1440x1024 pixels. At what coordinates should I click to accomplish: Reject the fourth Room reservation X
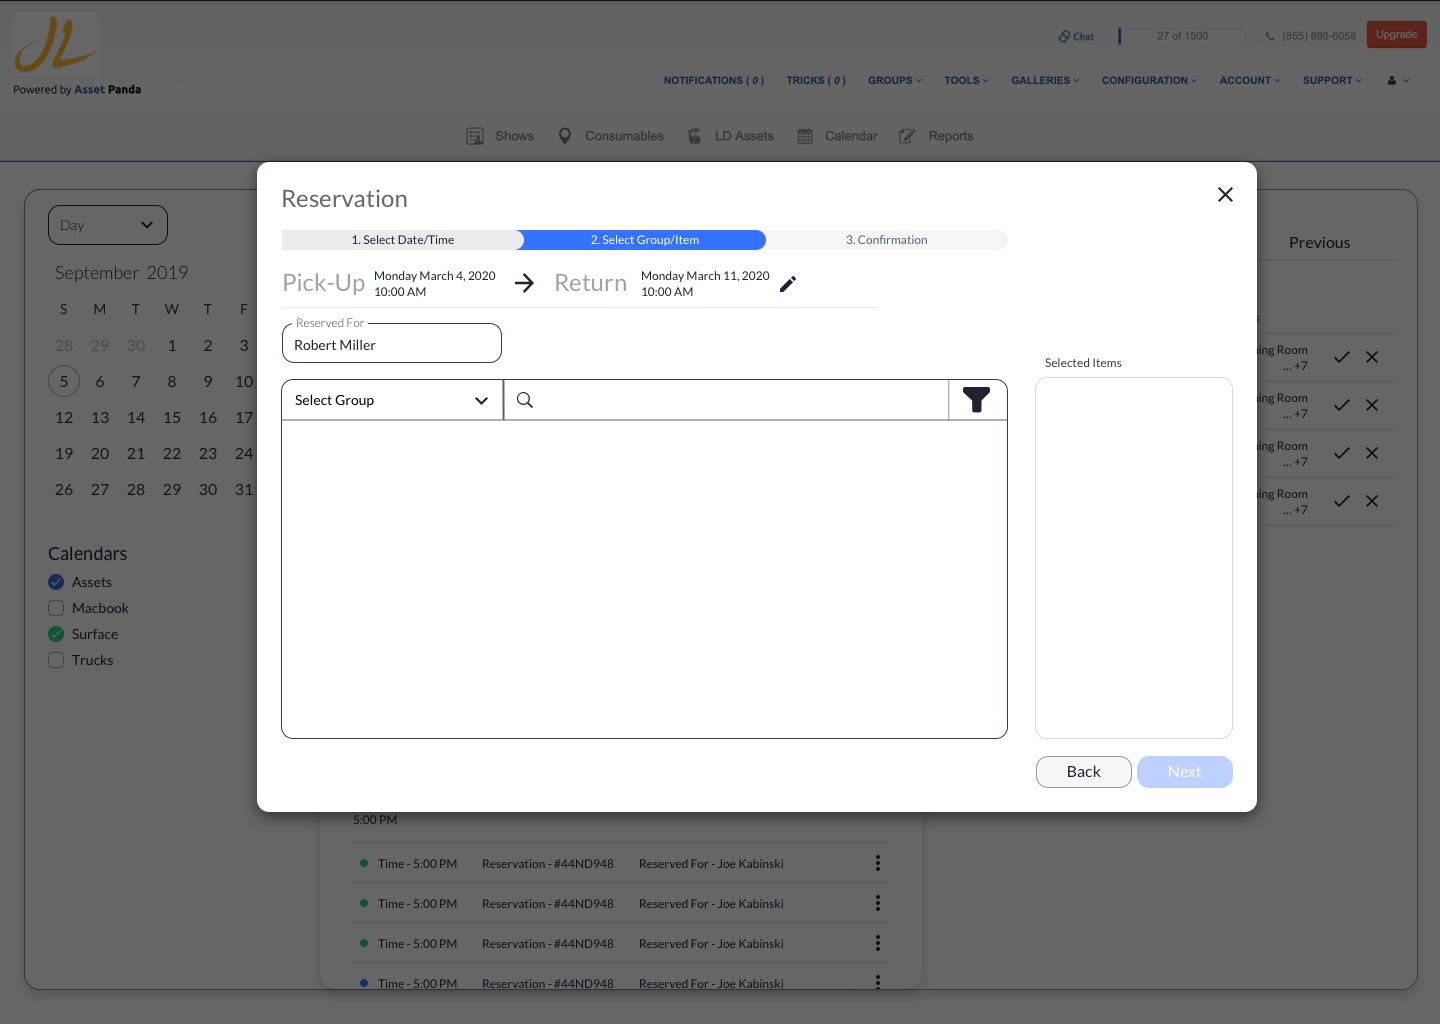[x=1372, y=501]
